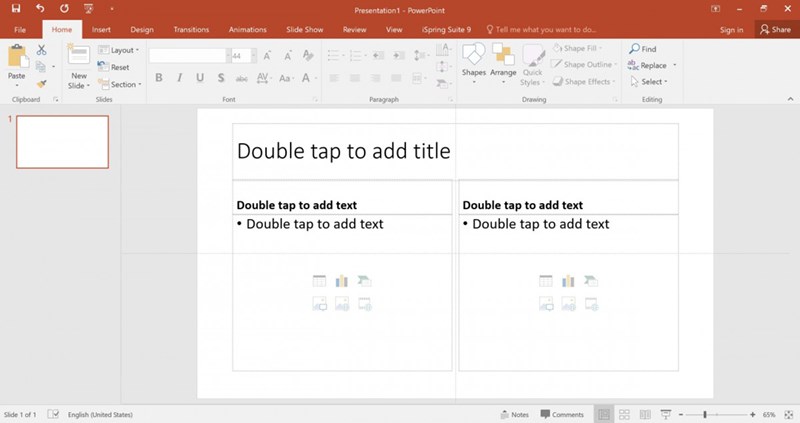Select the Cut scissors icon
Screen dimensions: 800x423
41,50
